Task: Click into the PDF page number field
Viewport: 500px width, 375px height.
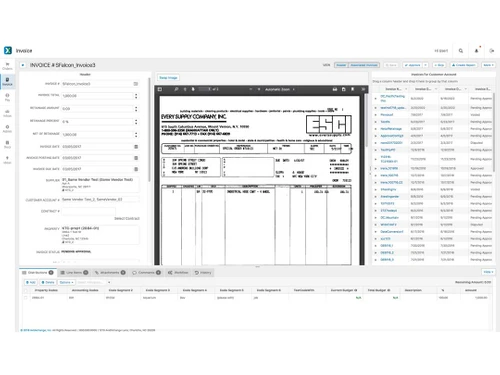Action: [x=205, y=89]
